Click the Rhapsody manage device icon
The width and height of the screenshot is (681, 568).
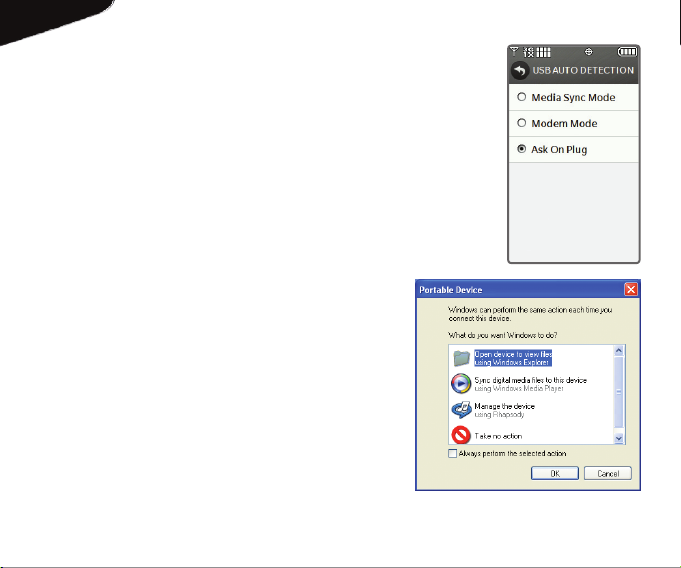point(461,409)
